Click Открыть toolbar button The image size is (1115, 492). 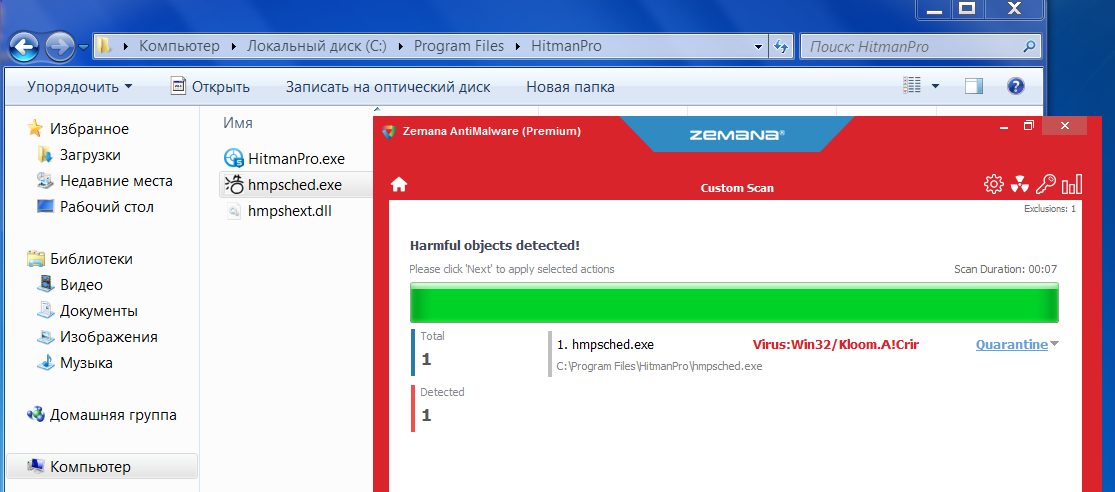click(210, 87)
